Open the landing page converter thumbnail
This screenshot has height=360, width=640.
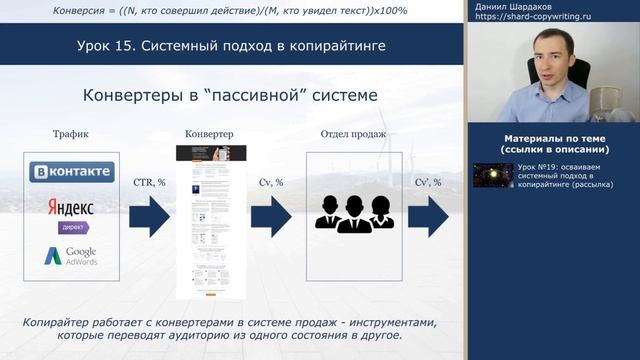(x=211, y=222)
